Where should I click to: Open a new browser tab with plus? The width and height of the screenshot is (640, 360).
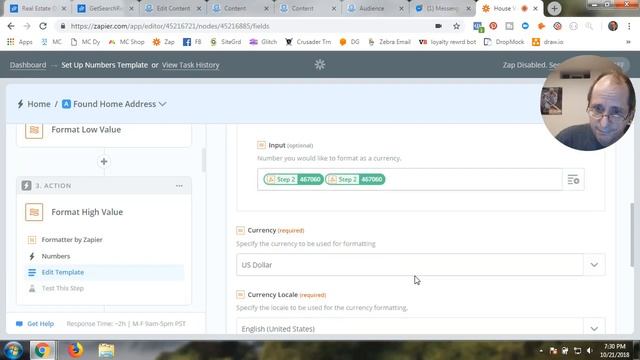[x=554, y=9]
